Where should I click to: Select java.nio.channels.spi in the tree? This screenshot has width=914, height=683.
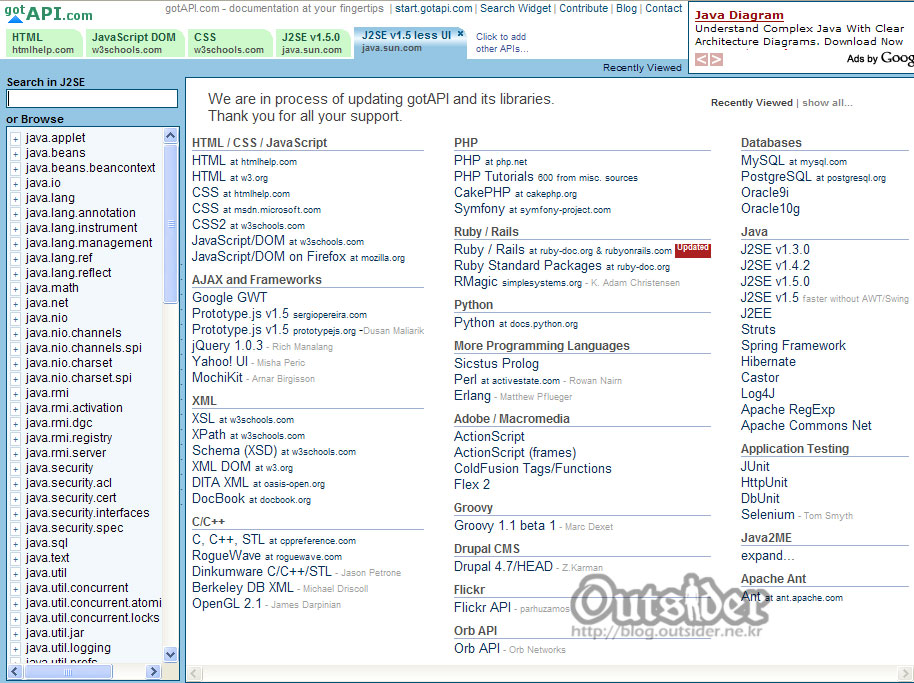click(x=83, y=348)
